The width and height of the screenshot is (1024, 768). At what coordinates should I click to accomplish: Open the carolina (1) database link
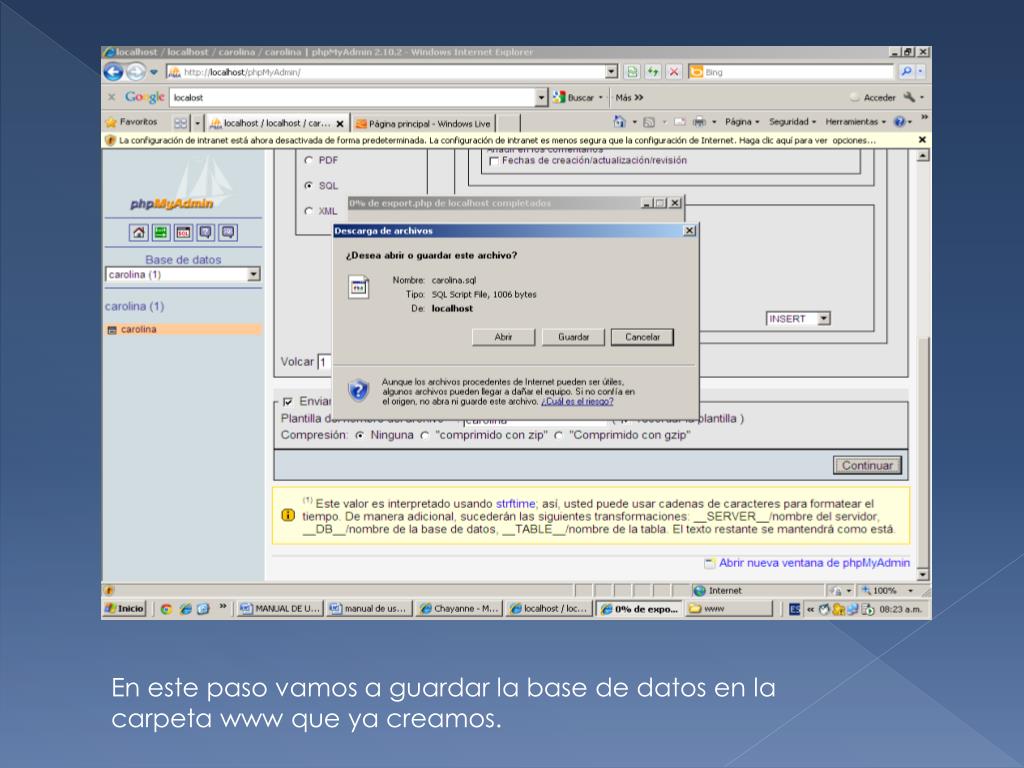click(x=135, y=306)
